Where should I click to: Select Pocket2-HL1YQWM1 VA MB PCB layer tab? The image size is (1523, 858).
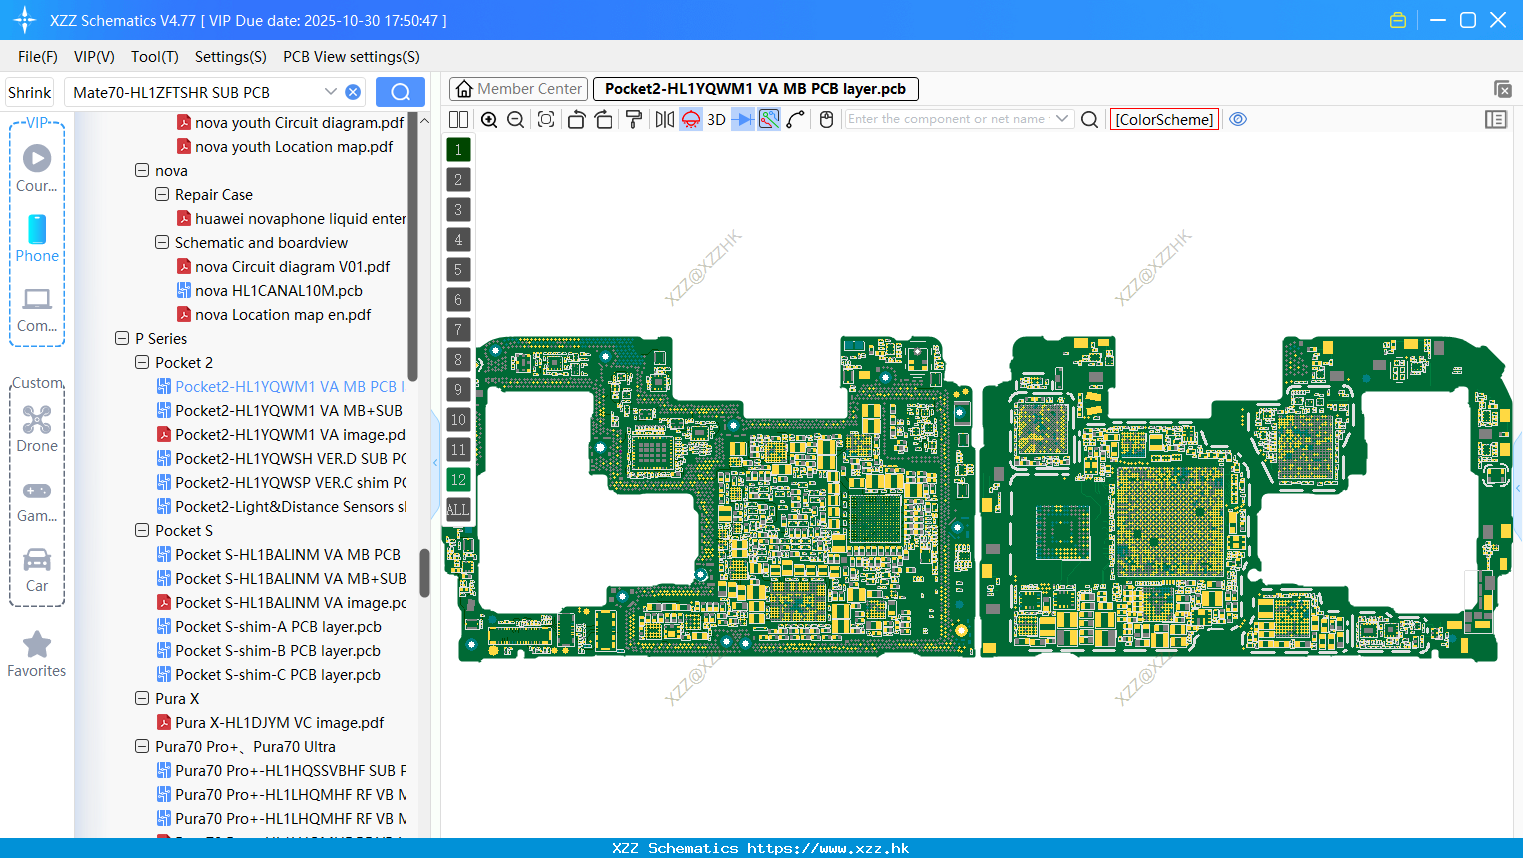(755, 89)
